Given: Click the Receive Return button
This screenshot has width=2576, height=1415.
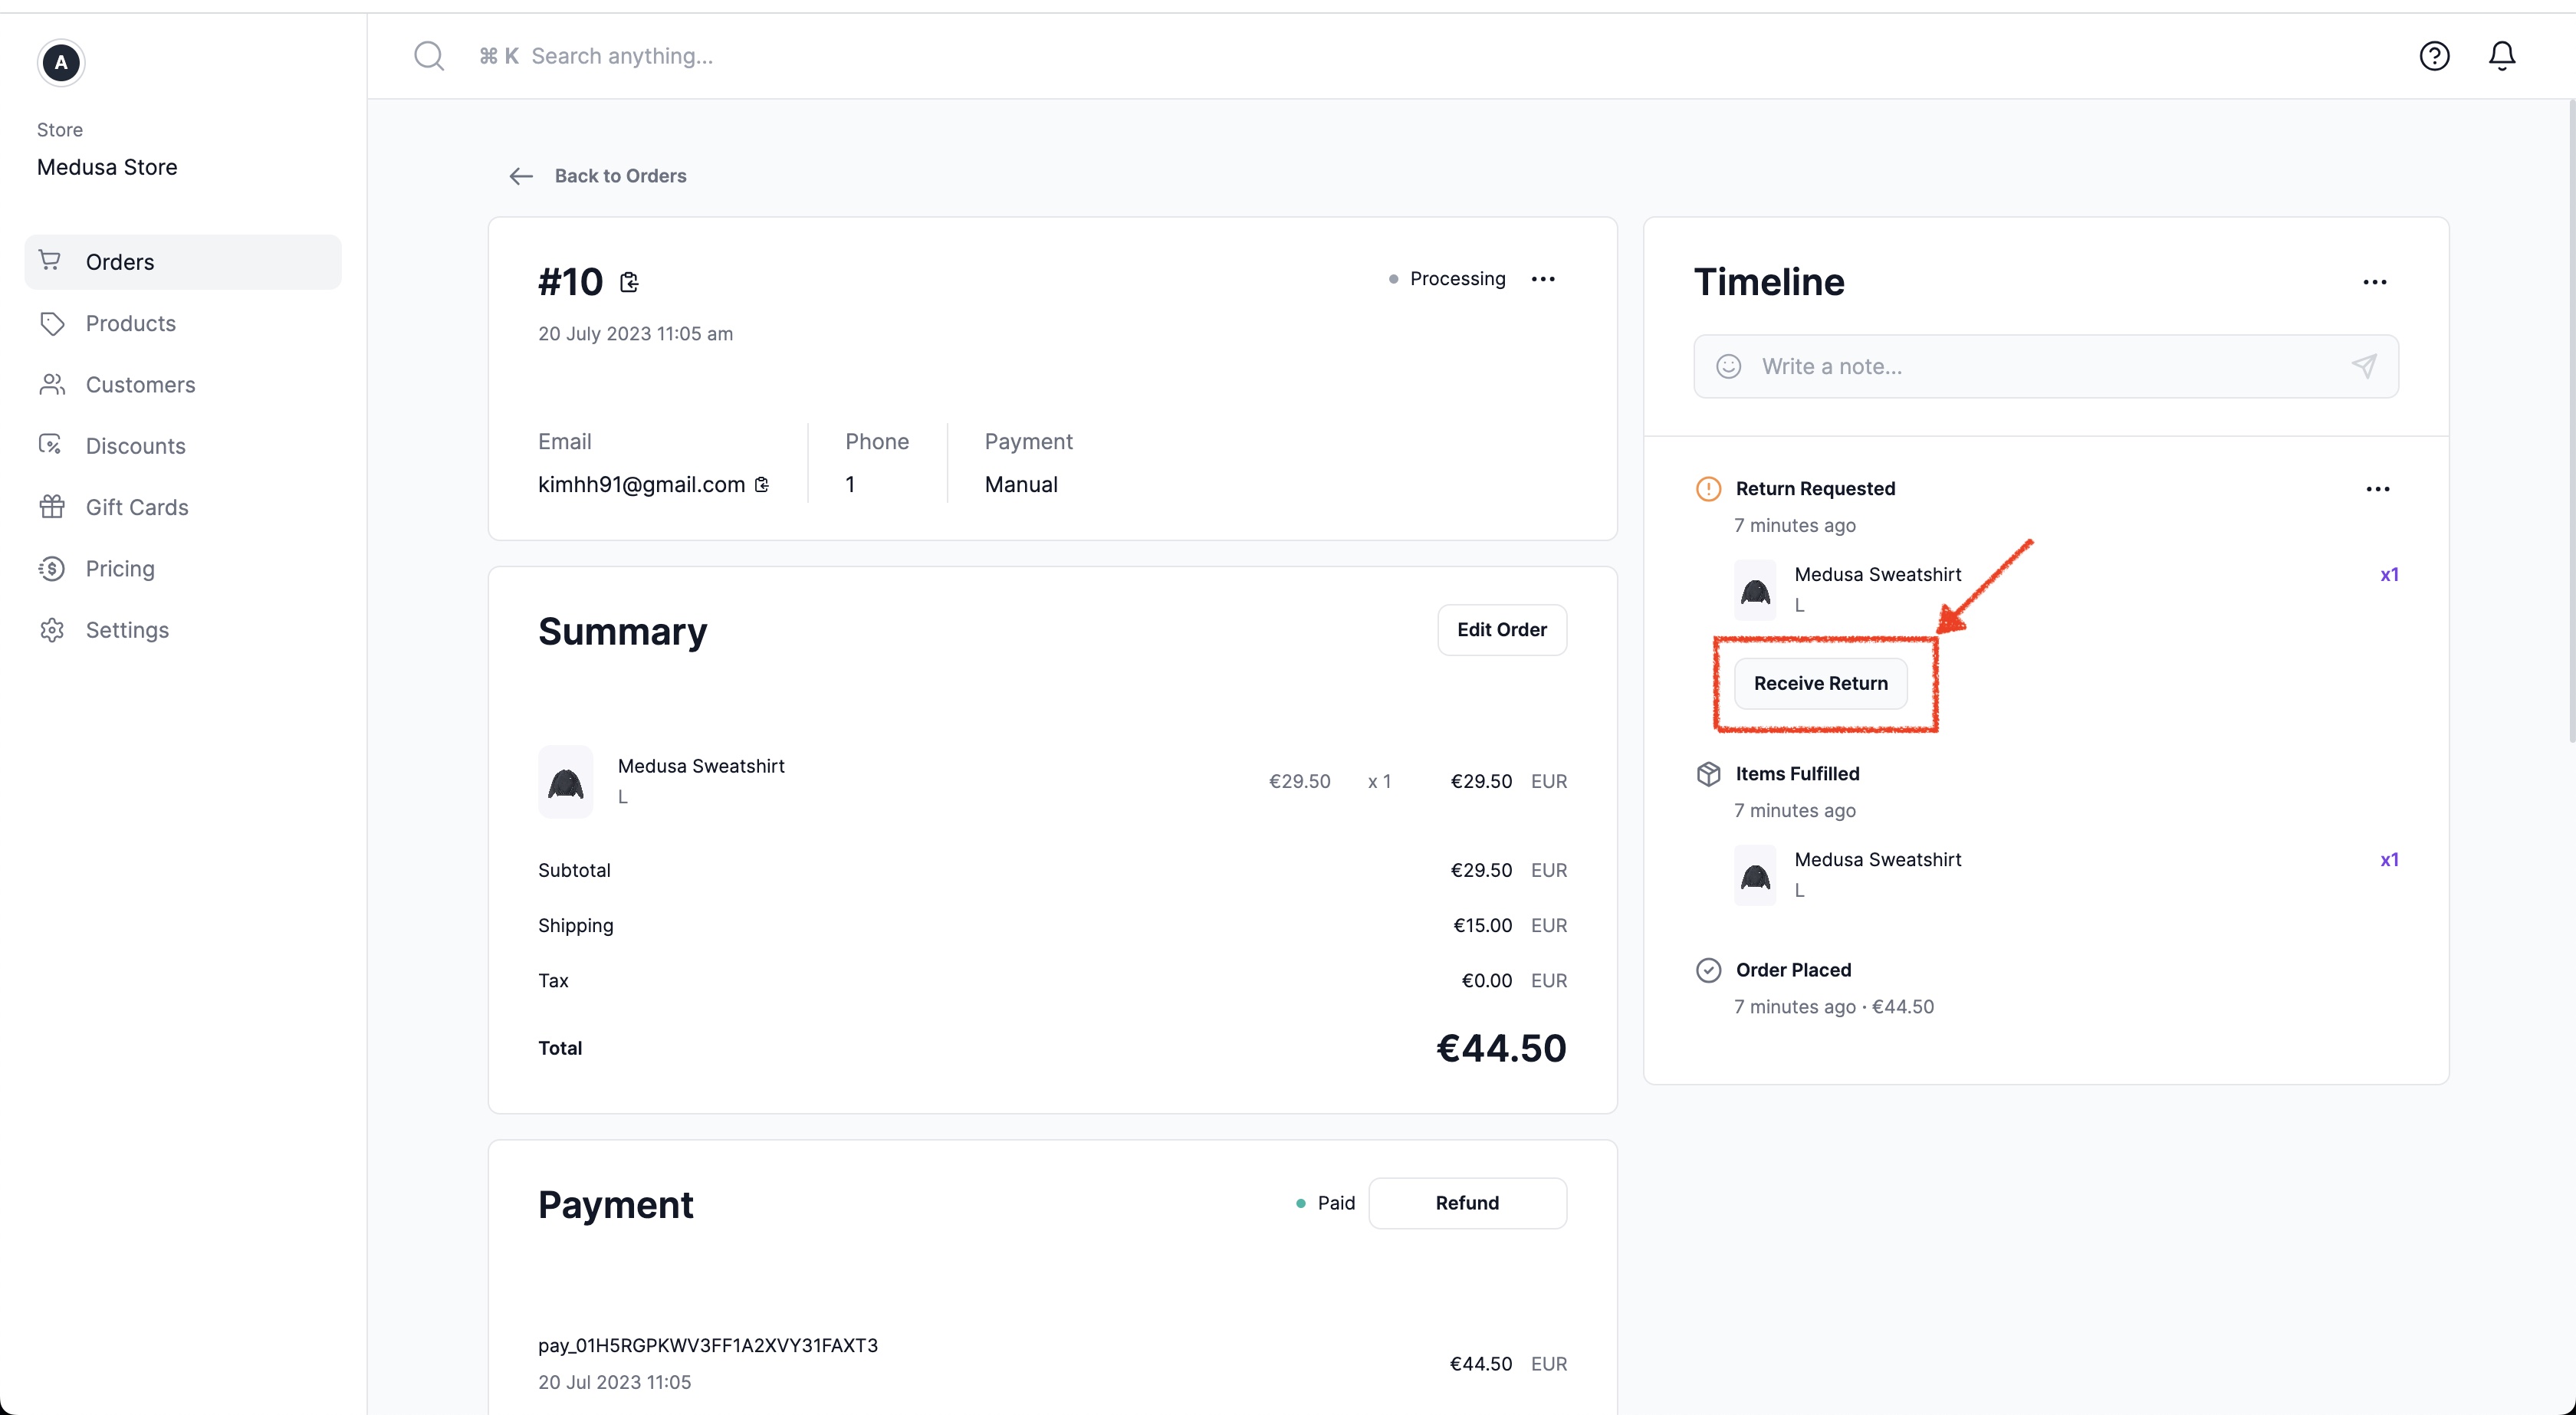Looking at the screenshot, I should tap(1820, 682).
